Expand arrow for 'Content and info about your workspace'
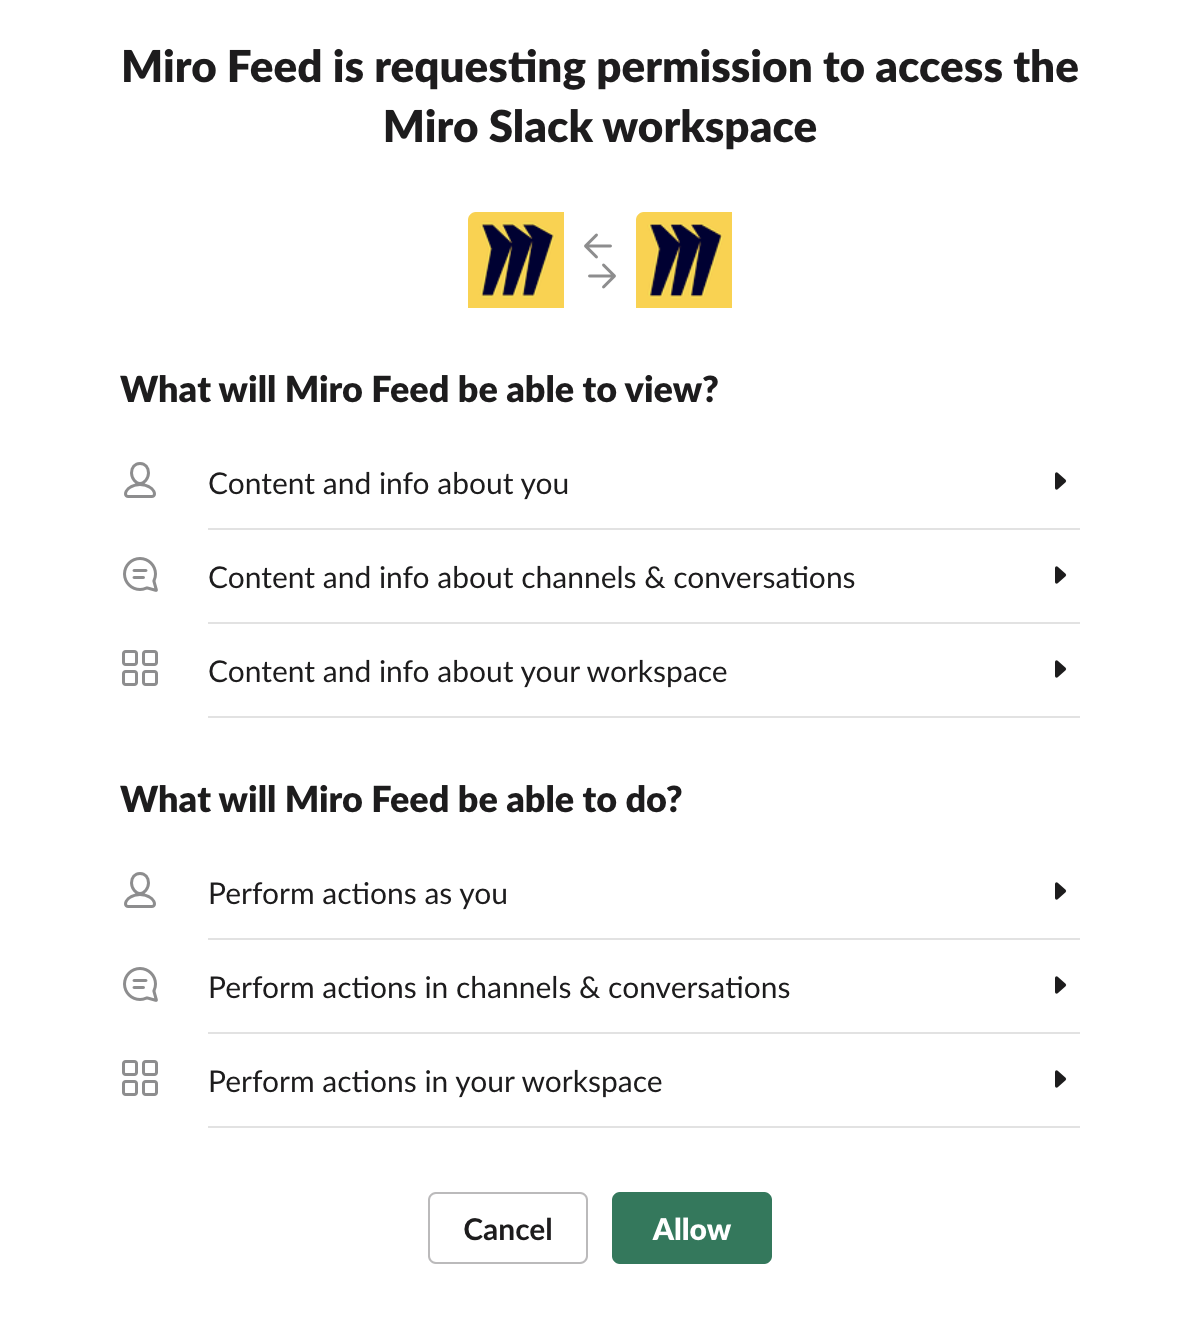The height and width of the screenshot is (1318, 1184). pyautogui.click(x=1060, y=669)
